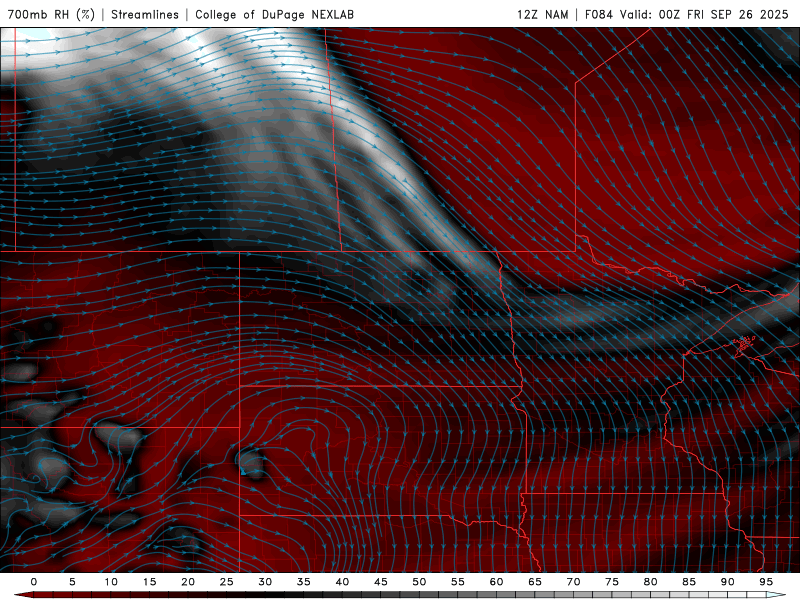The image size is (800, 600).
Task: Click the '00Z FRI SEP 26 2025' valid time
Action: pyautogui.click(x=723, y=14)
